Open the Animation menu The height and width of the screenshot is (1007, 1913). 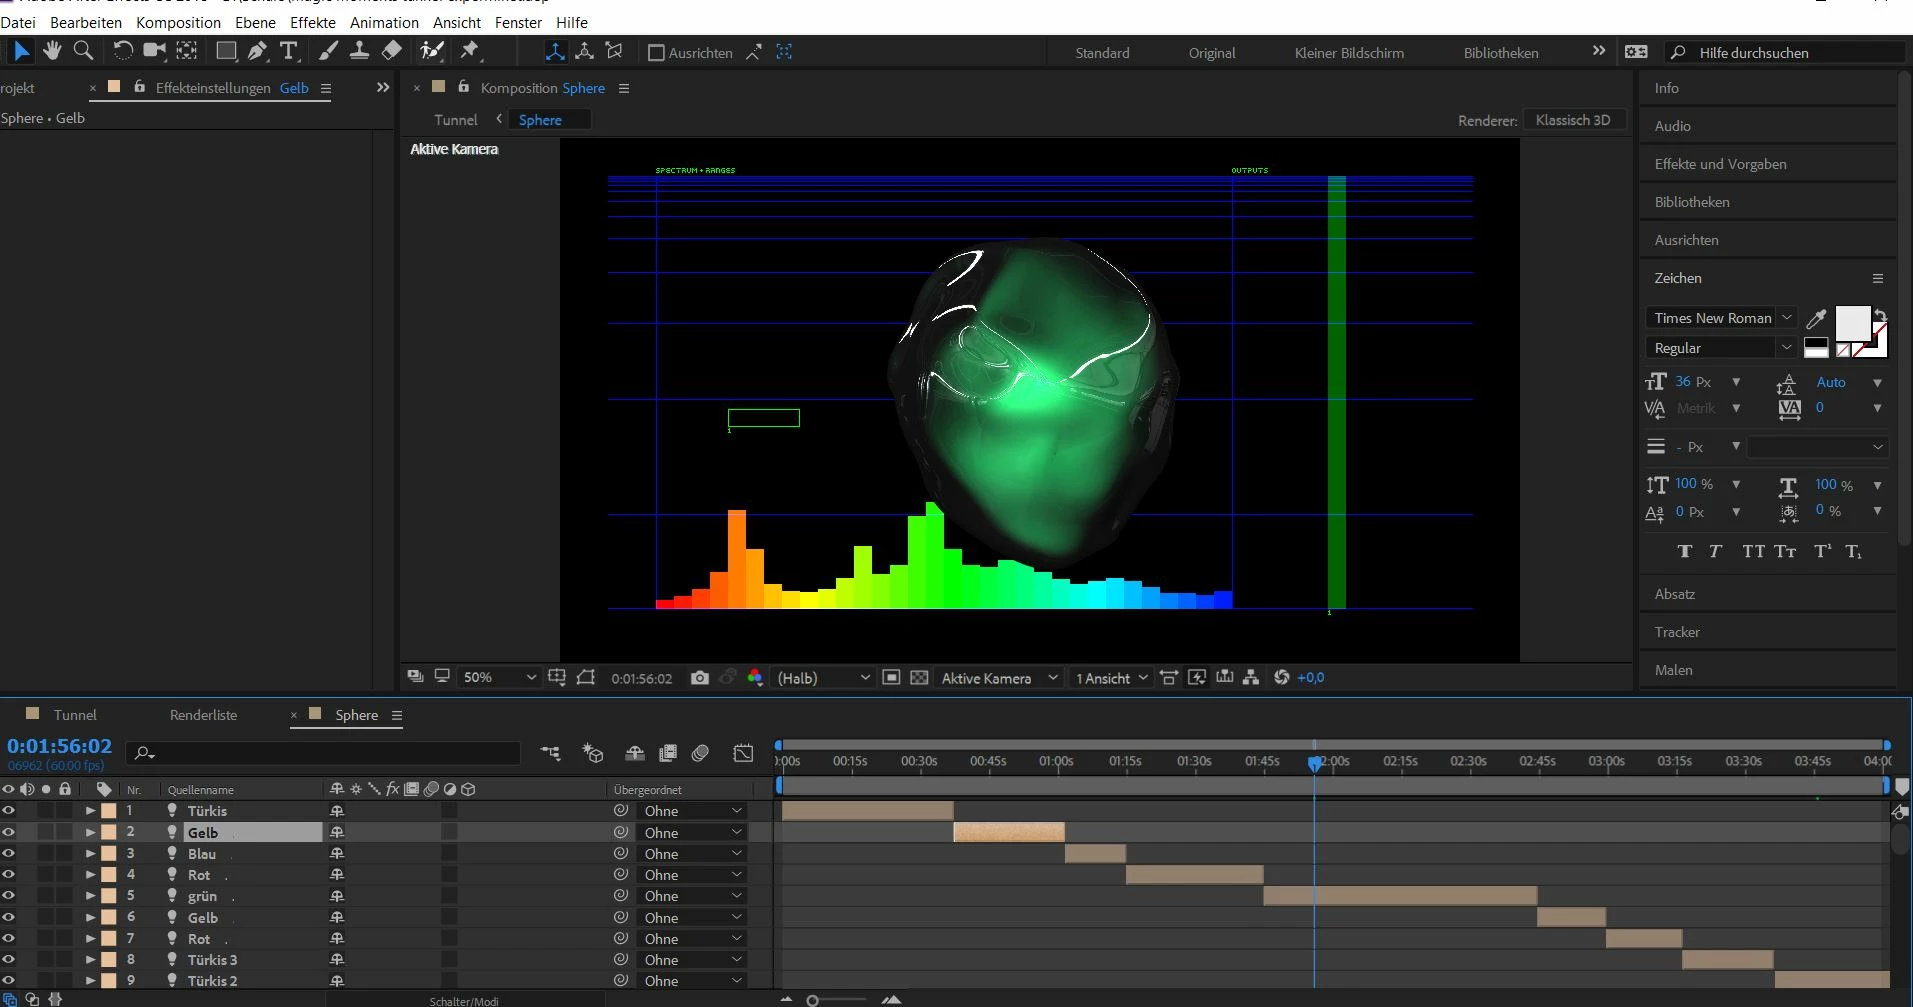click(384, 22)
